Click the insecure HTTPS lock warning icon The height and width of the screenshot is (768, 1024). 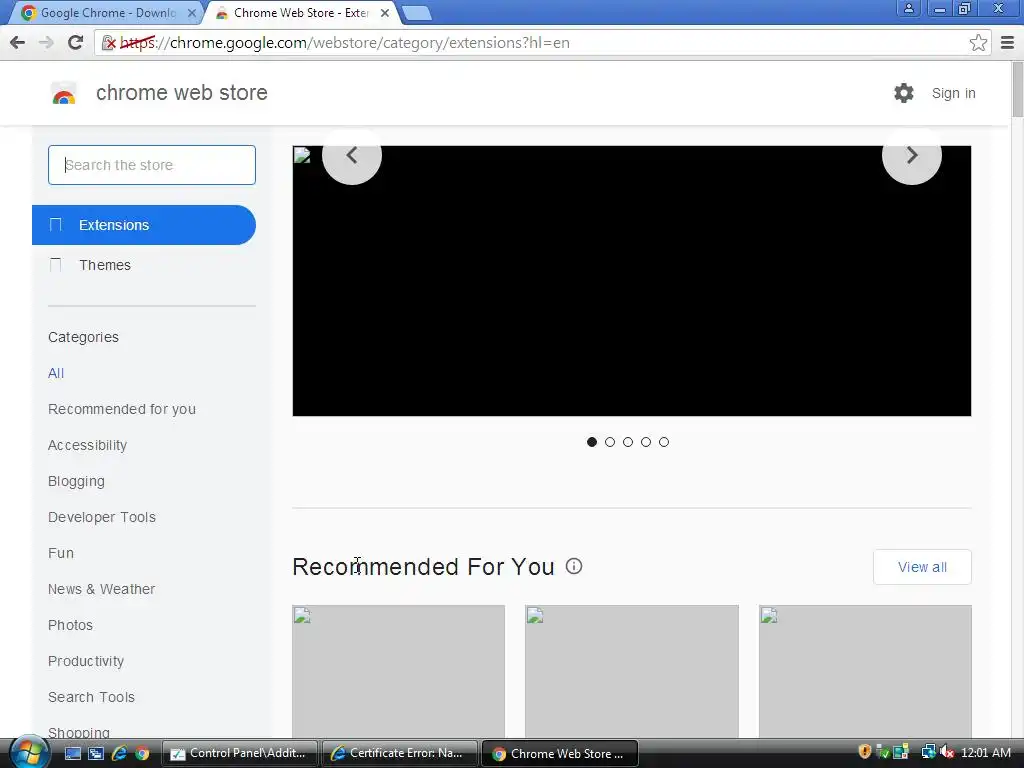(x=109, y=43)
